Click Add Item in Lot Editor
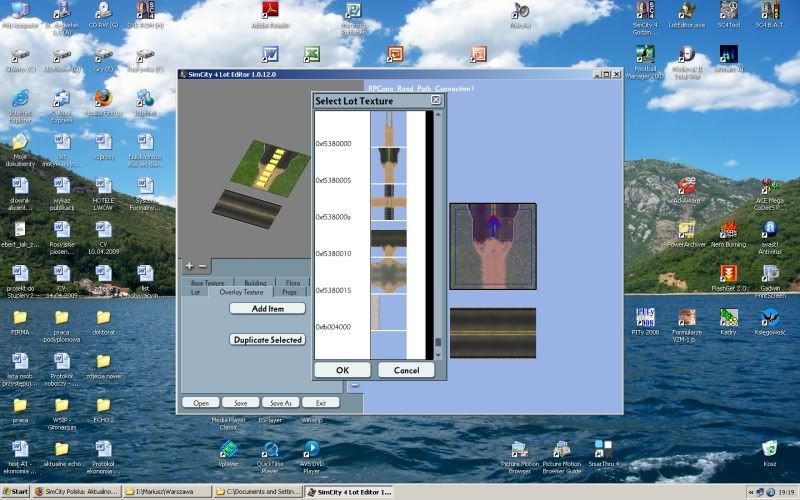Image resolution: width=800 pixels, height=500 pixels. (x=267, y=309)
